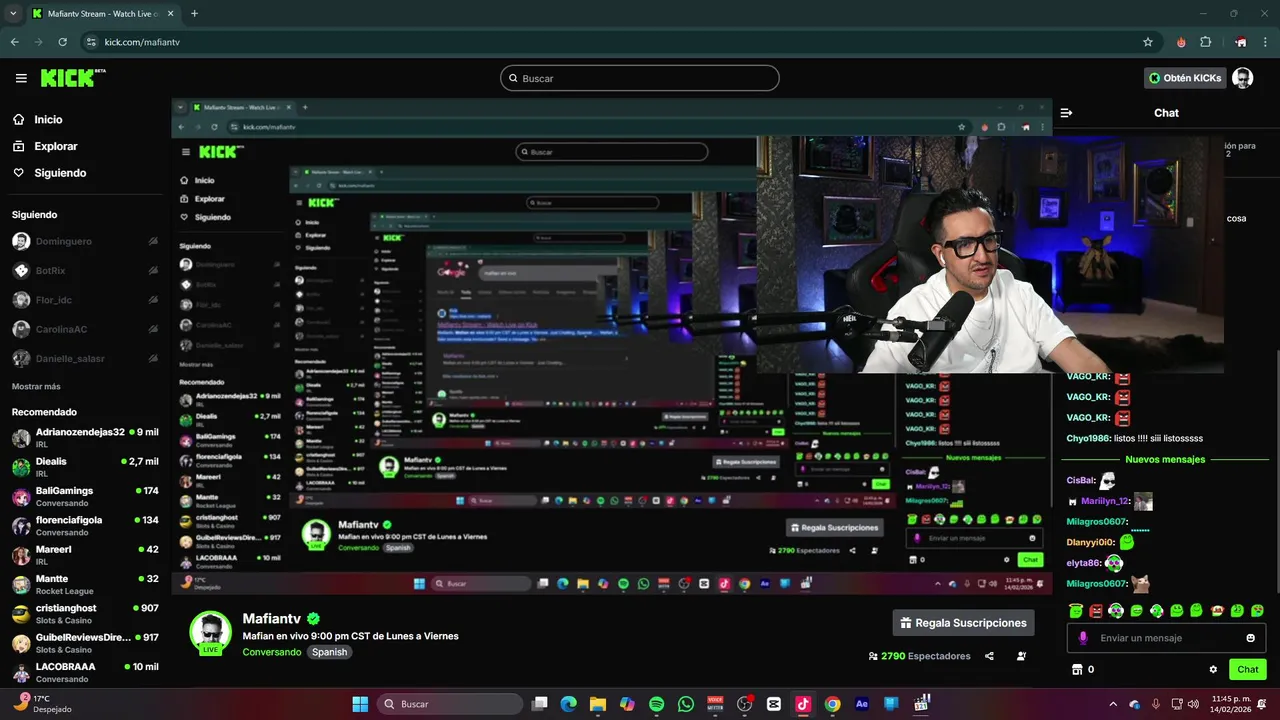Click the purple microphone icon in the message box
1280x720 pixels.
(x=1083, y=638)
